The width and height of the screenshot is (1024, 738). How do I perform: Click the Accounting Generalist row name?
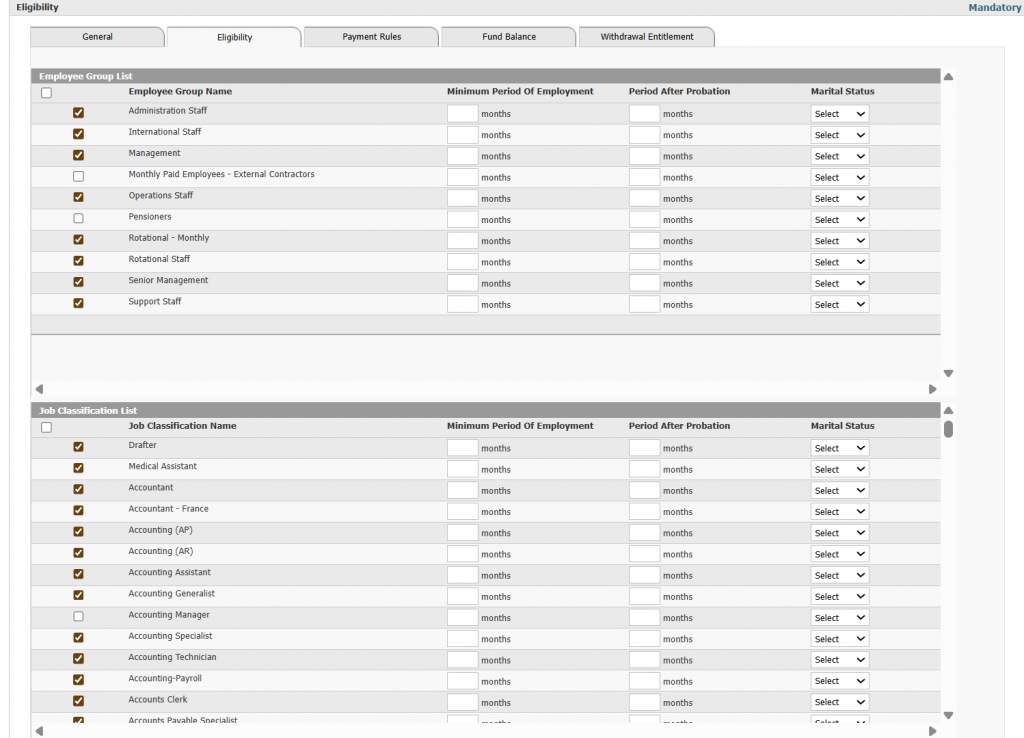click(x=171, y=594)
